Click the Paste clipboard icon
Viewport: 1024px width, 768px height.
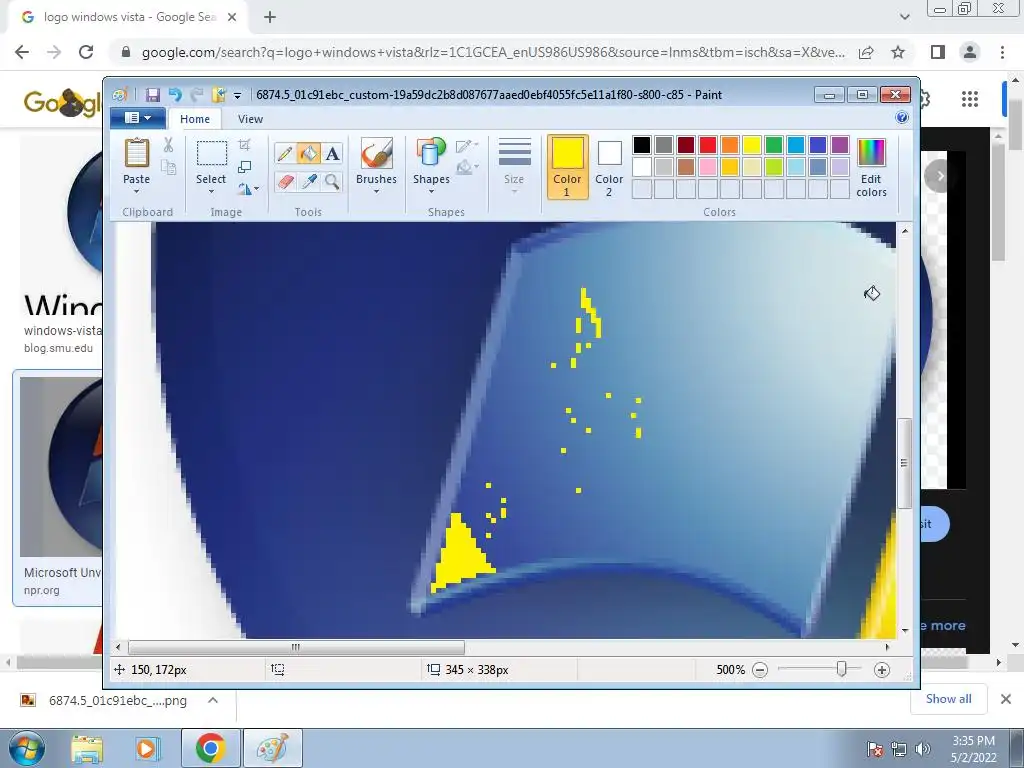point(136,153)
